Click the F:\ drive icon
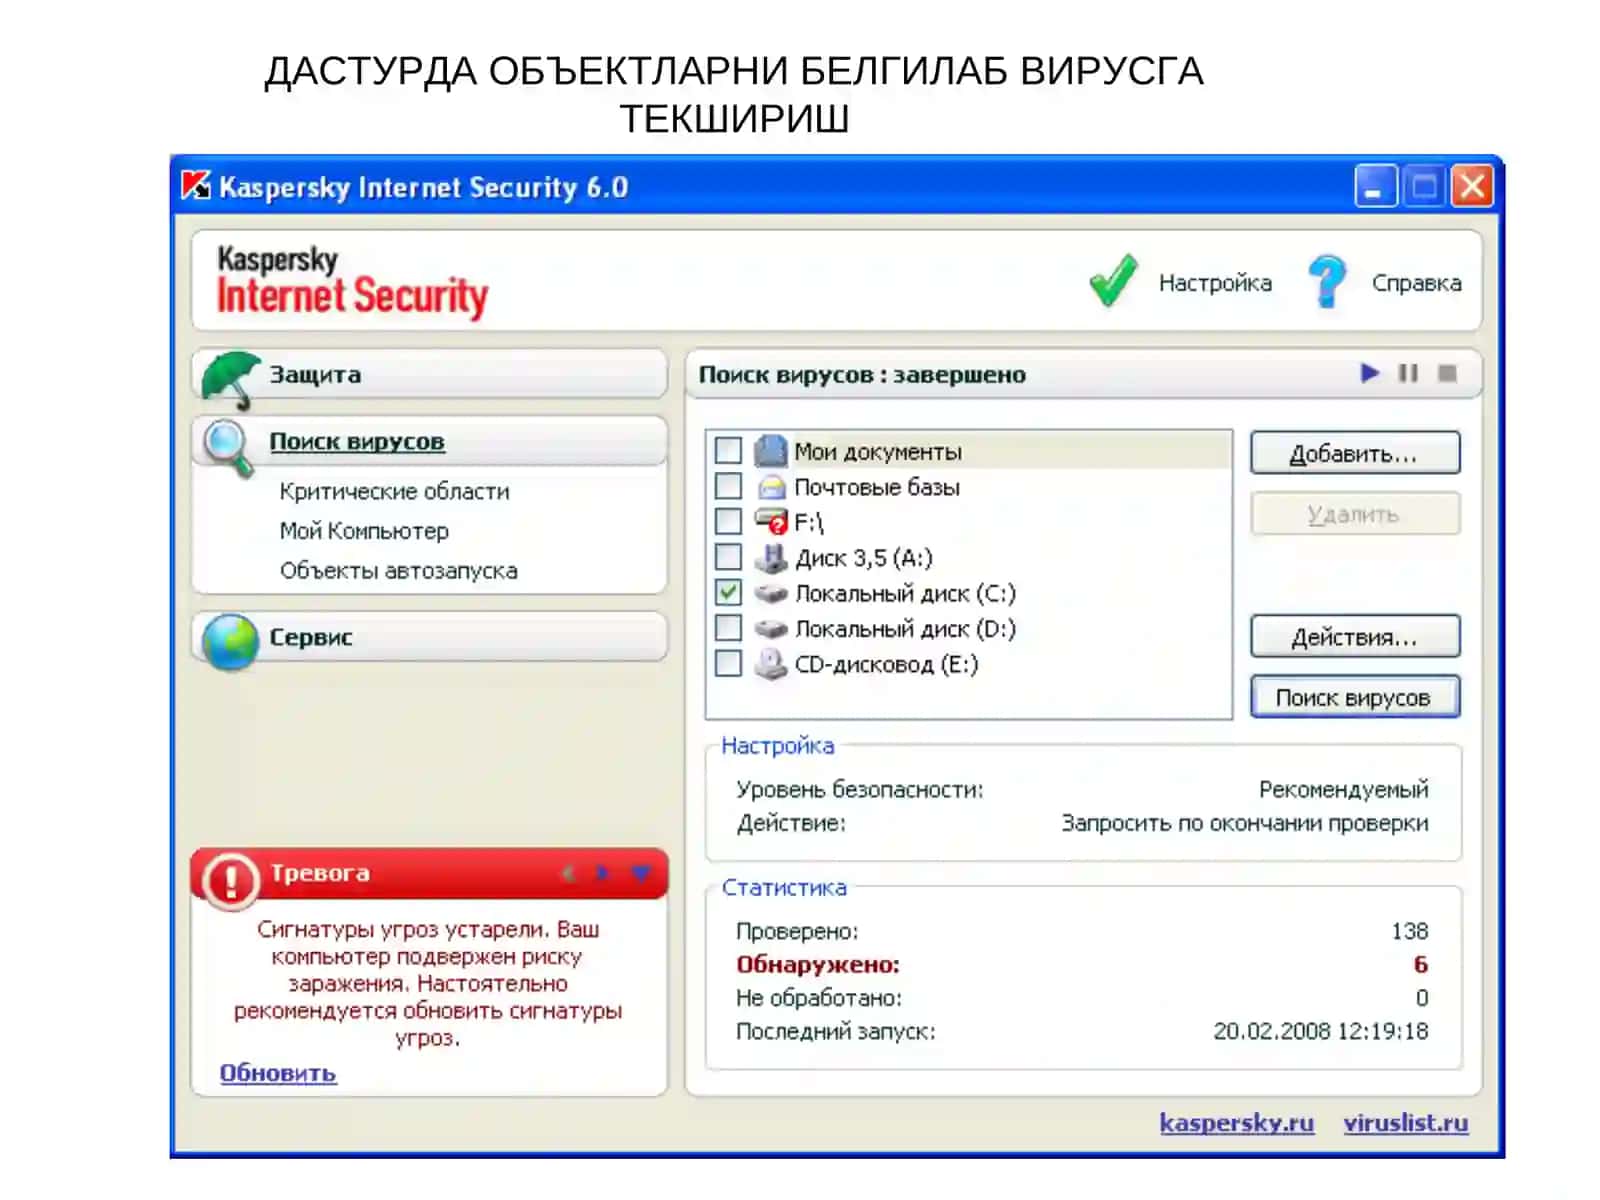Viewport: 1600px width, 1200px height. [x=771, y=521]
